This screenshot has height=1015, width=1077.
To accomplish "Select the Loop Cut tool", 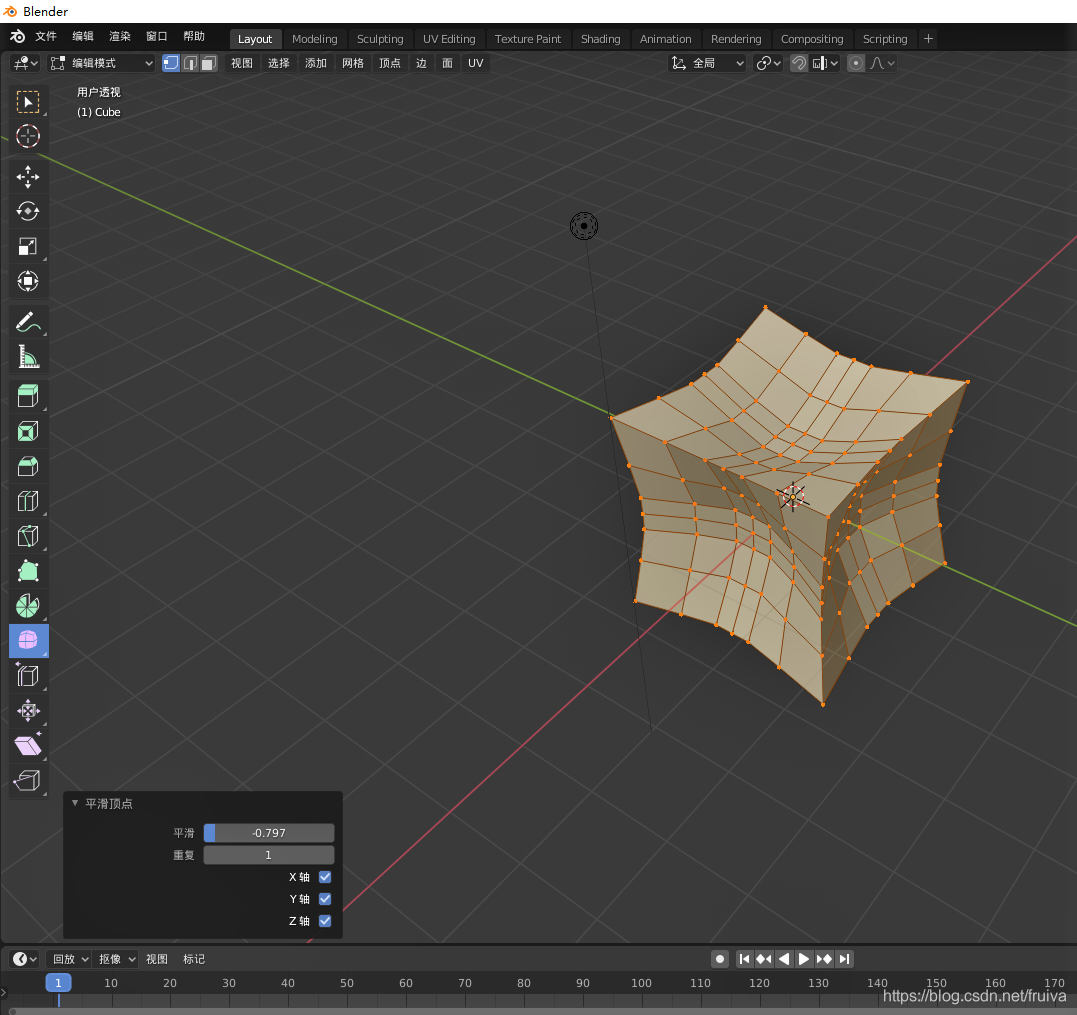I will (x=27, y=501).
